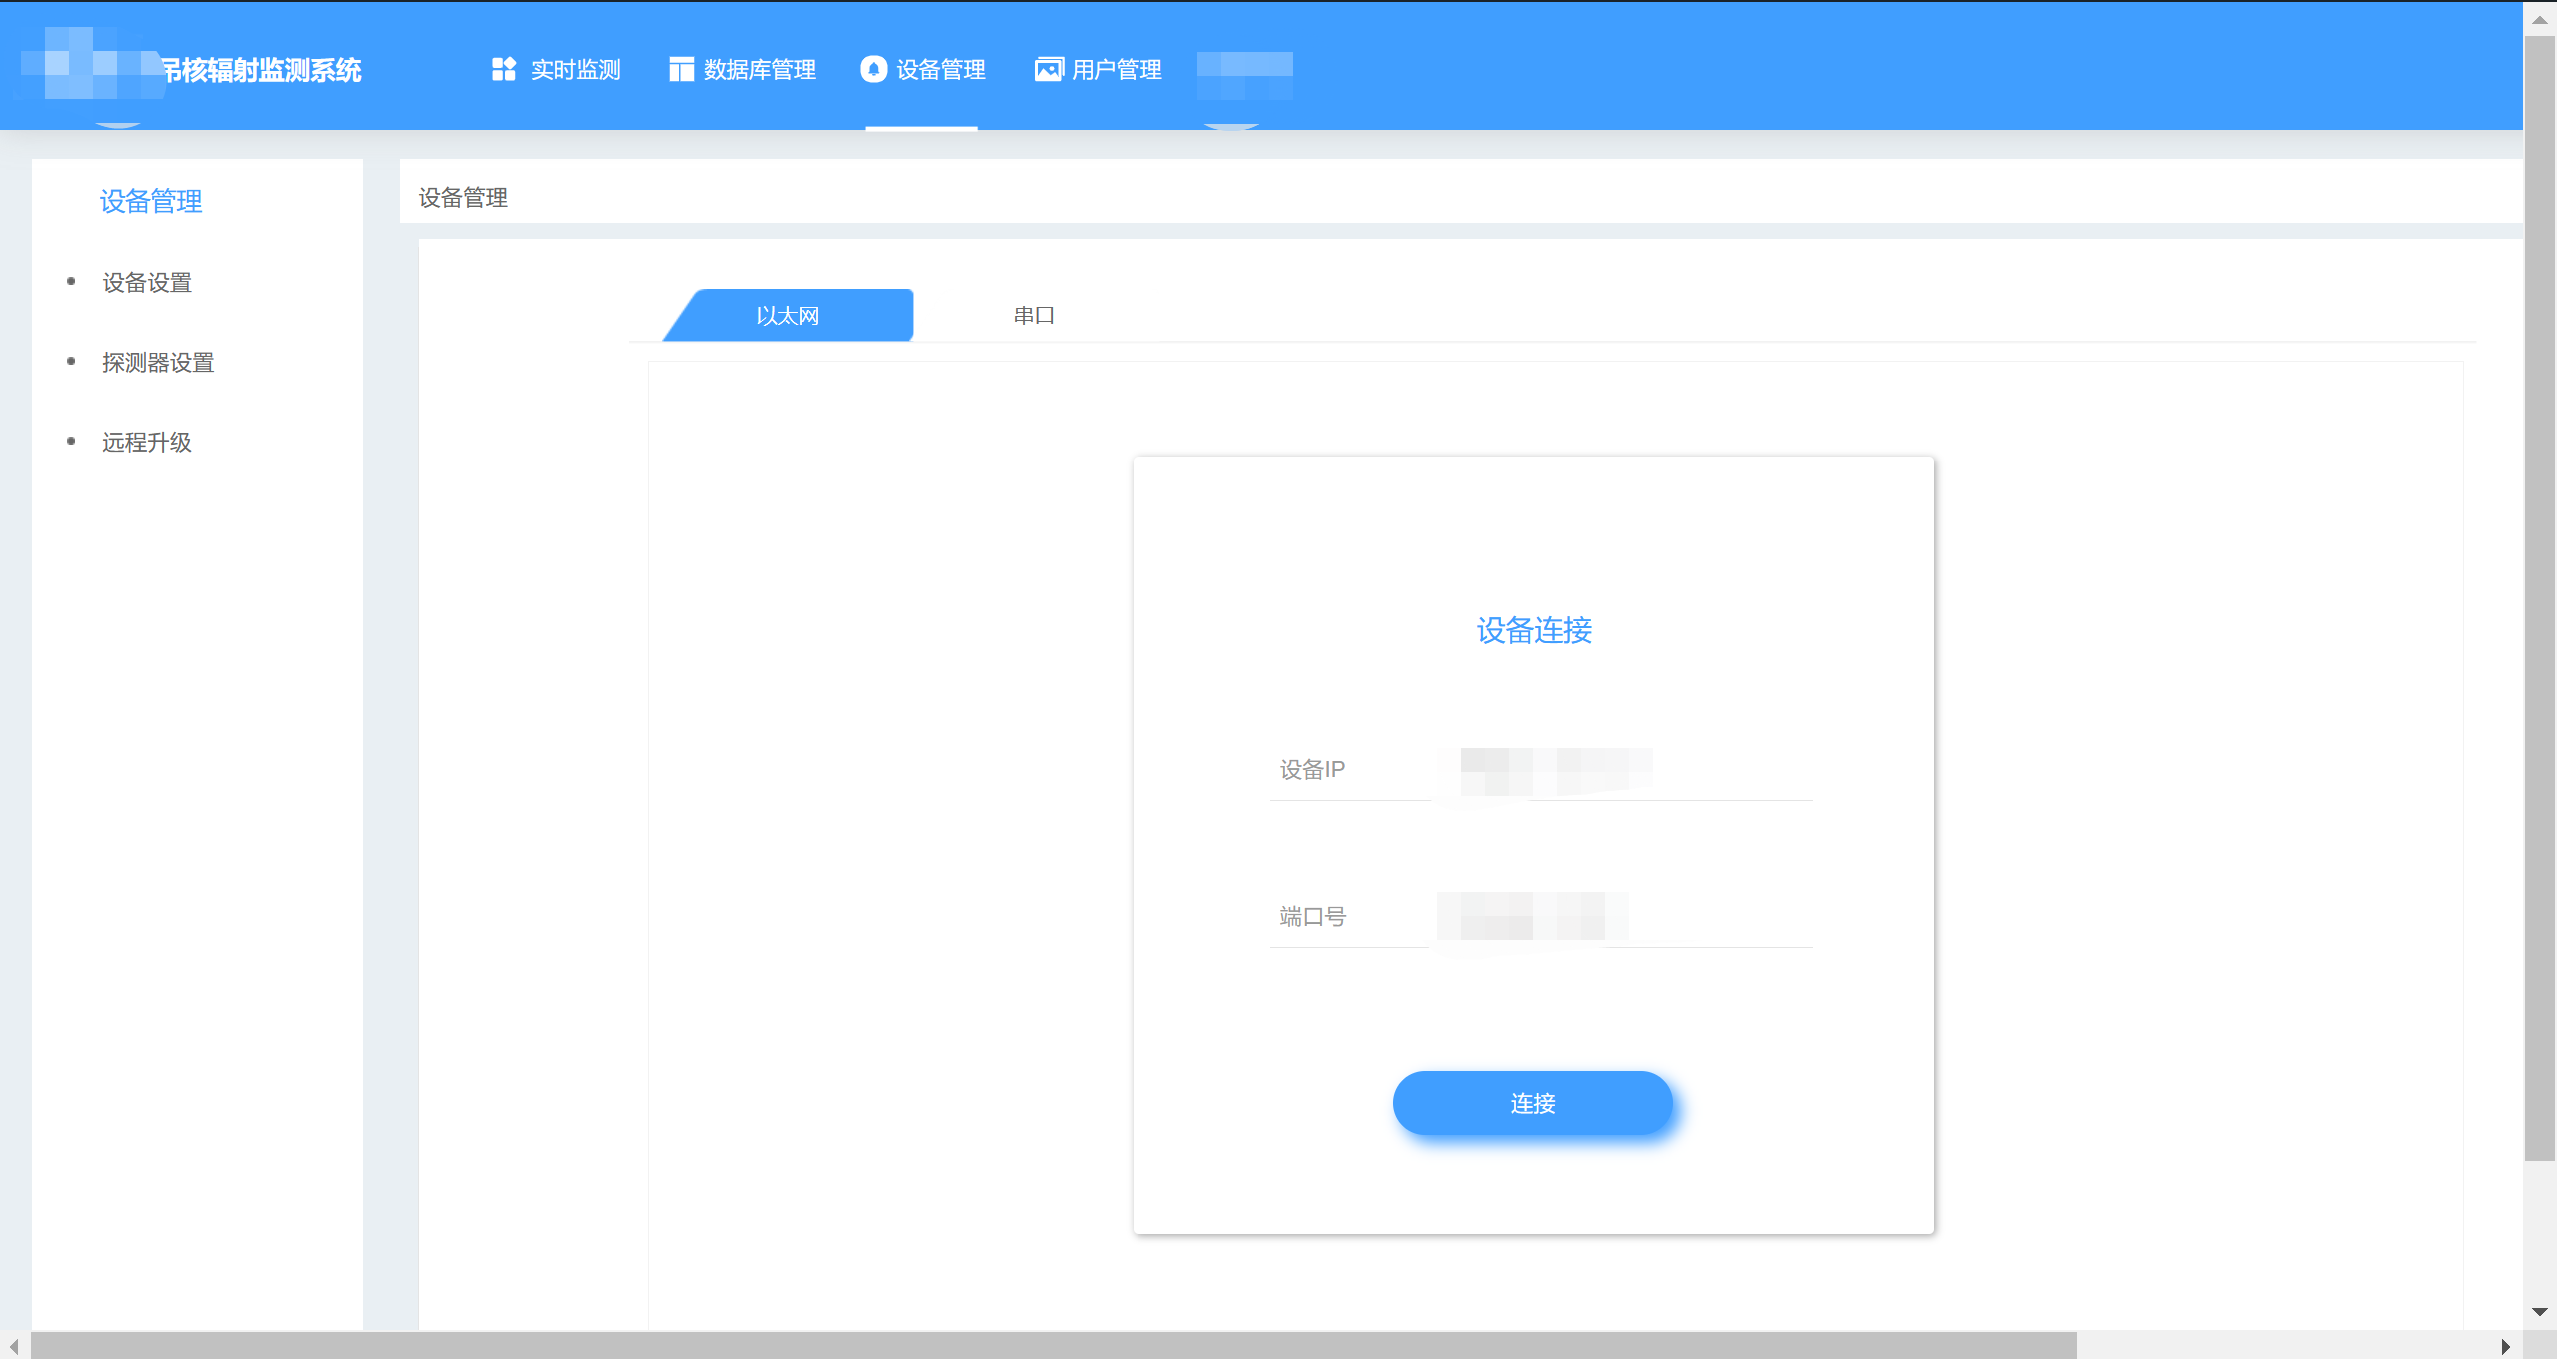Click the 连接 button
The width and height of the screenshot is (2557, 1359).
tap(1533, 1103)
